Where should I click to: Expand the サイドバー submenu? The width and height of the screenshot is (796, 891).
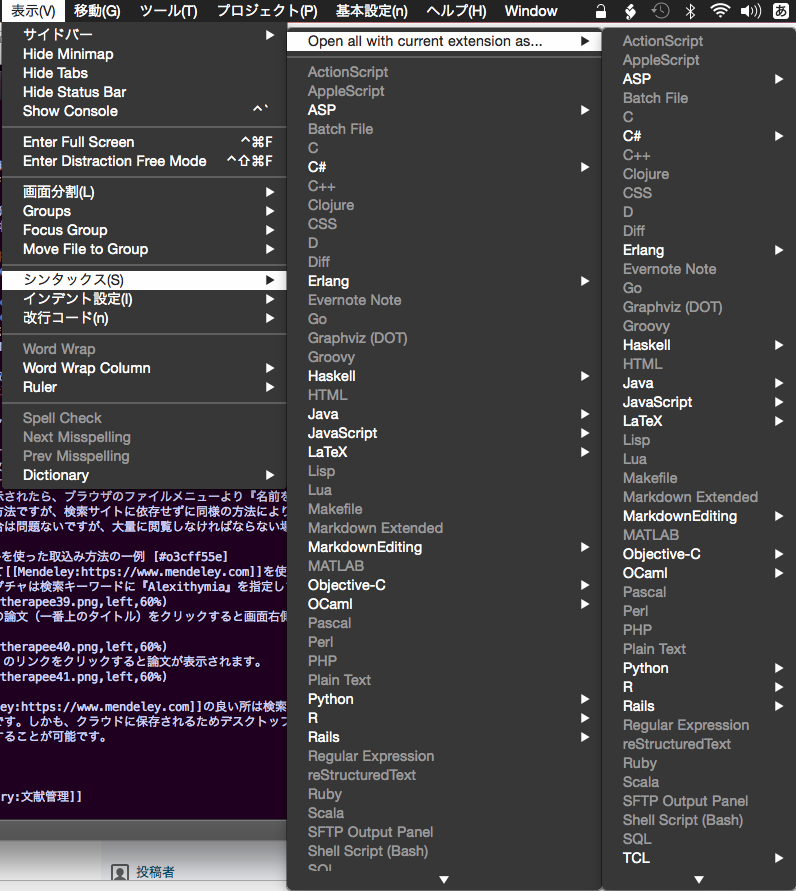click(x=144, y=35)
